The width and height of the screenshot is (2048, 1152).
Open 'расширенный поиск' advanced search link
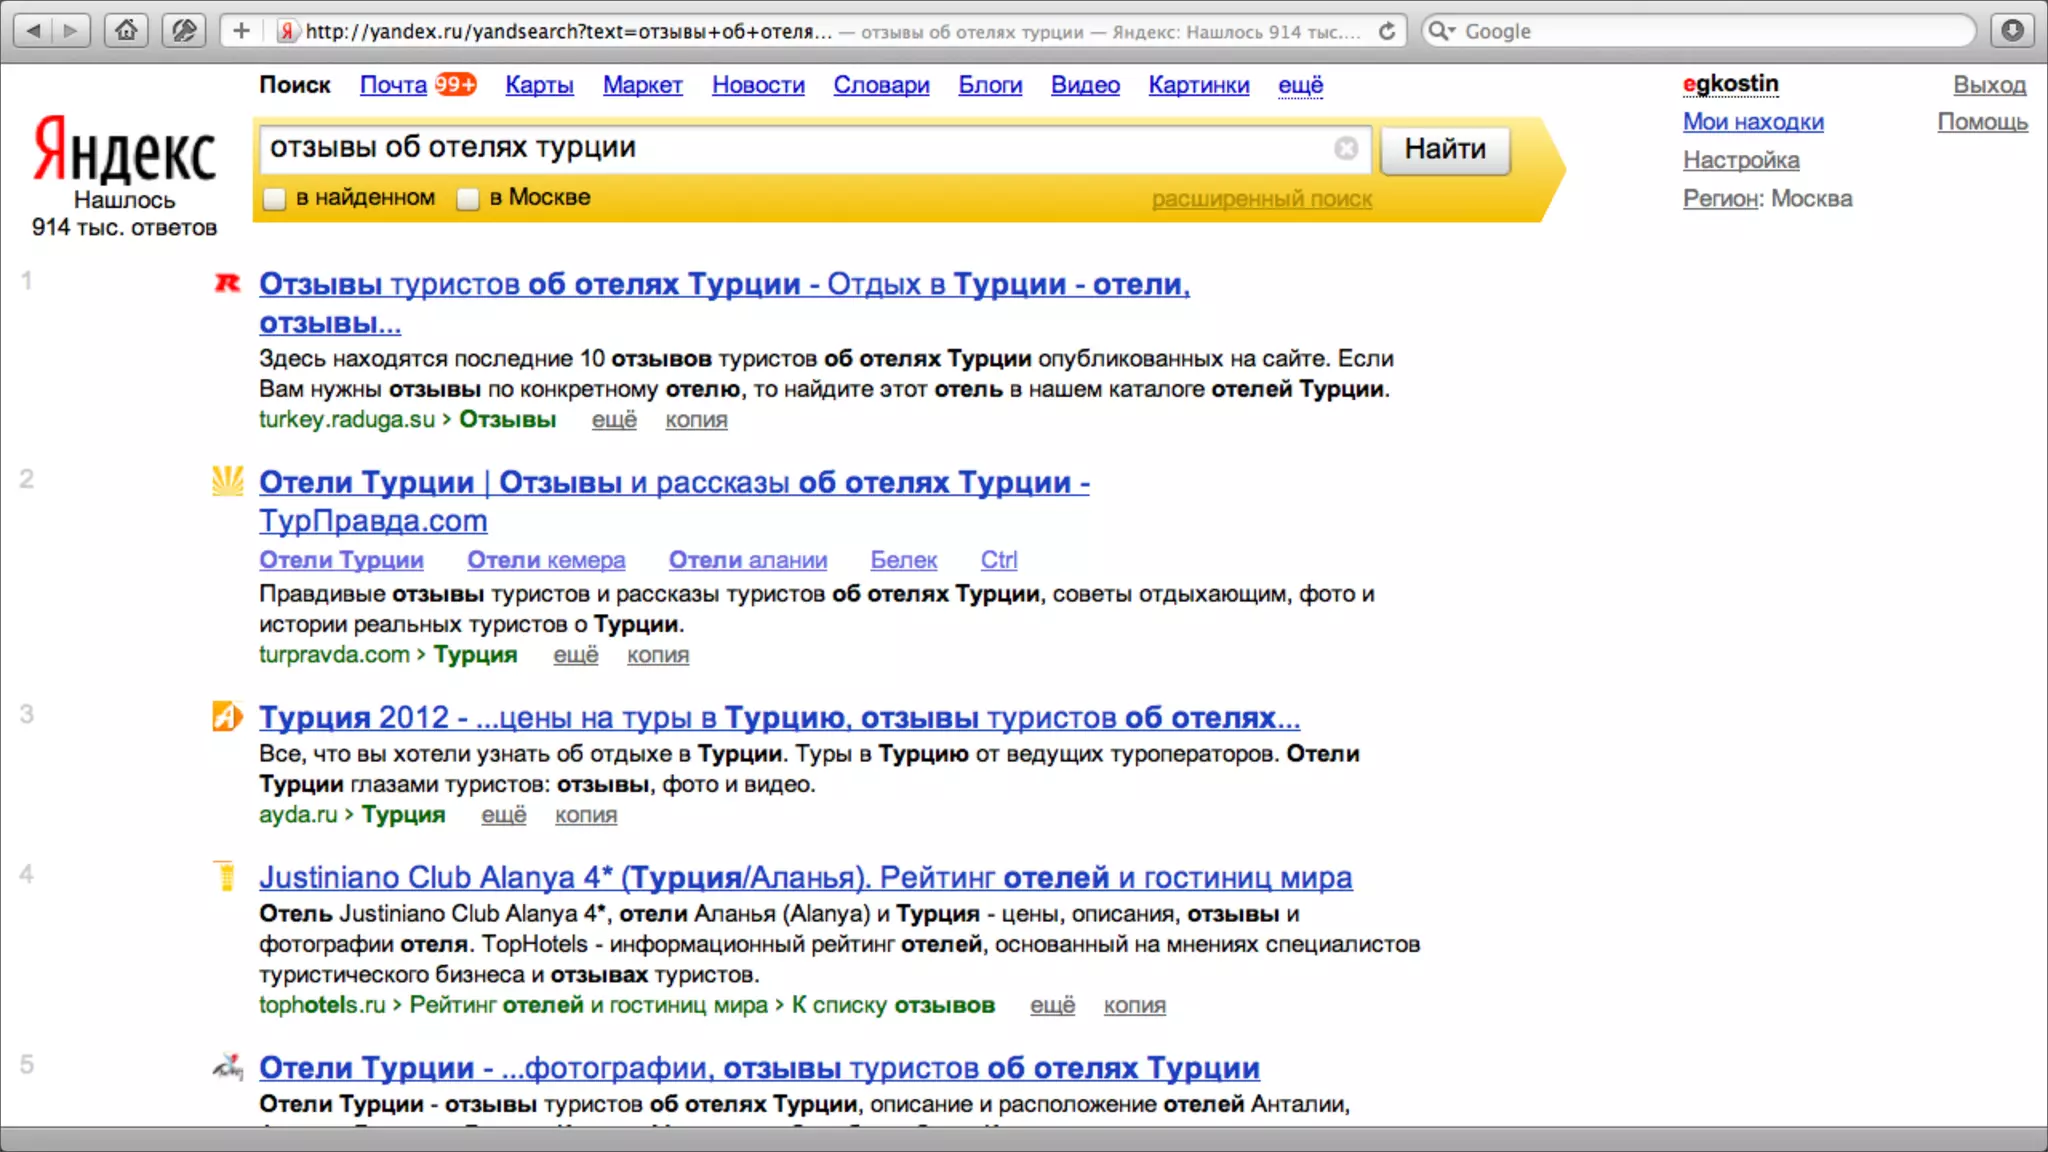coord(1261,199)
